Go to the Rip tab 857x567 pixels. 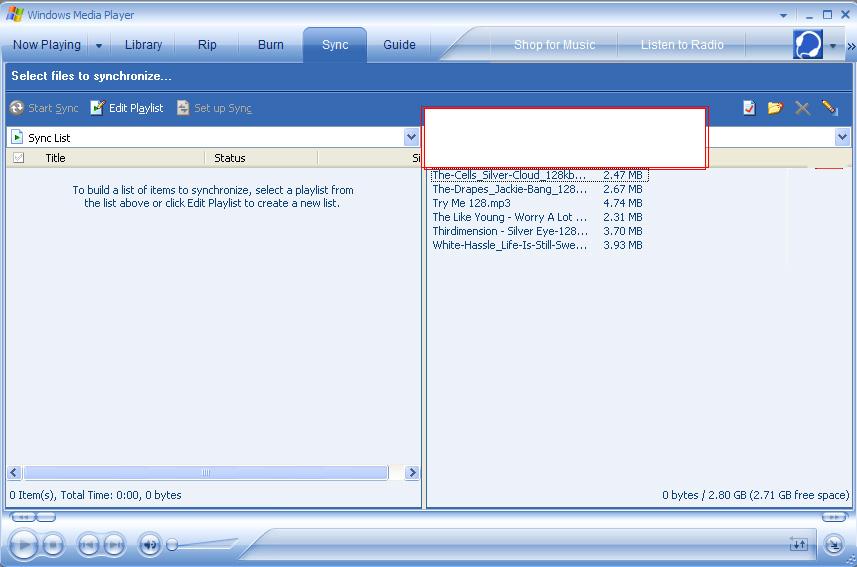207,45
